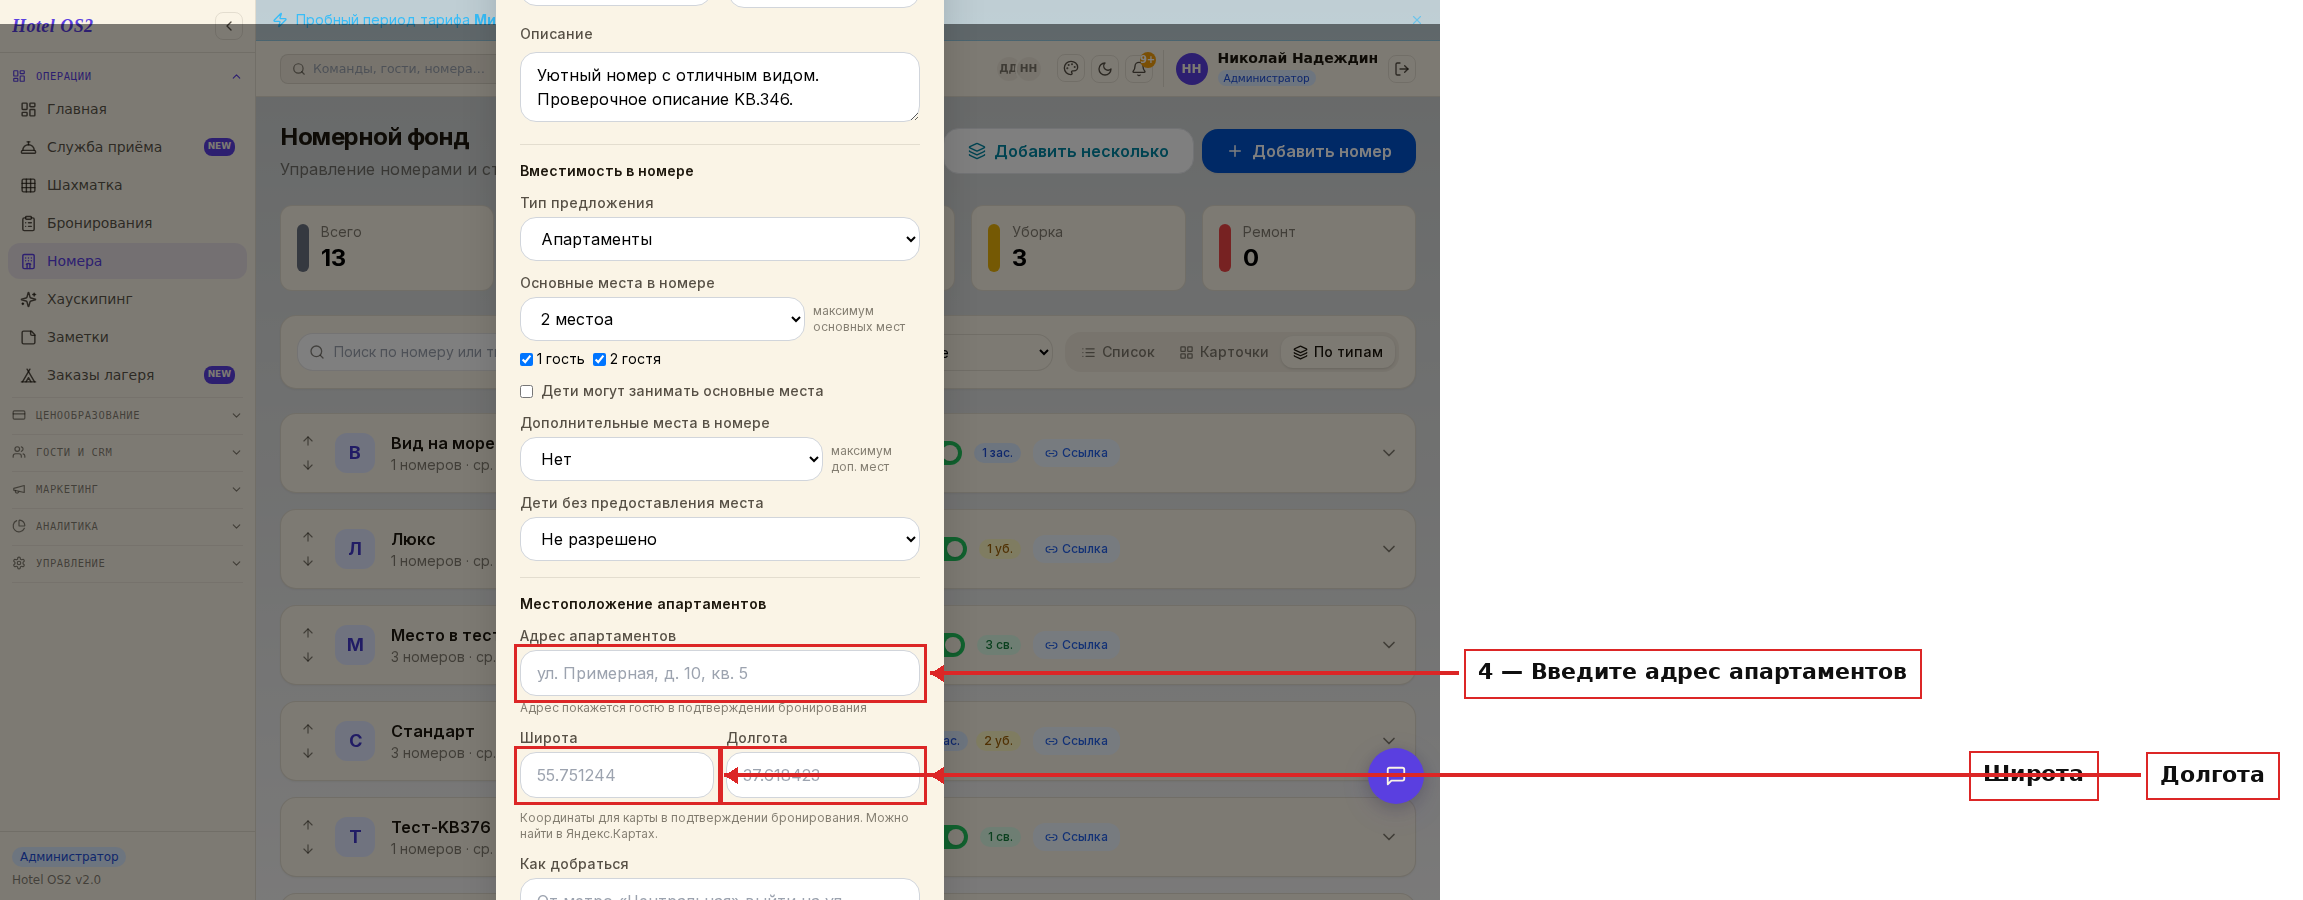Switch to the Карточки view tab
The image size is (2303, 900).
click(x=1224, y=352)
